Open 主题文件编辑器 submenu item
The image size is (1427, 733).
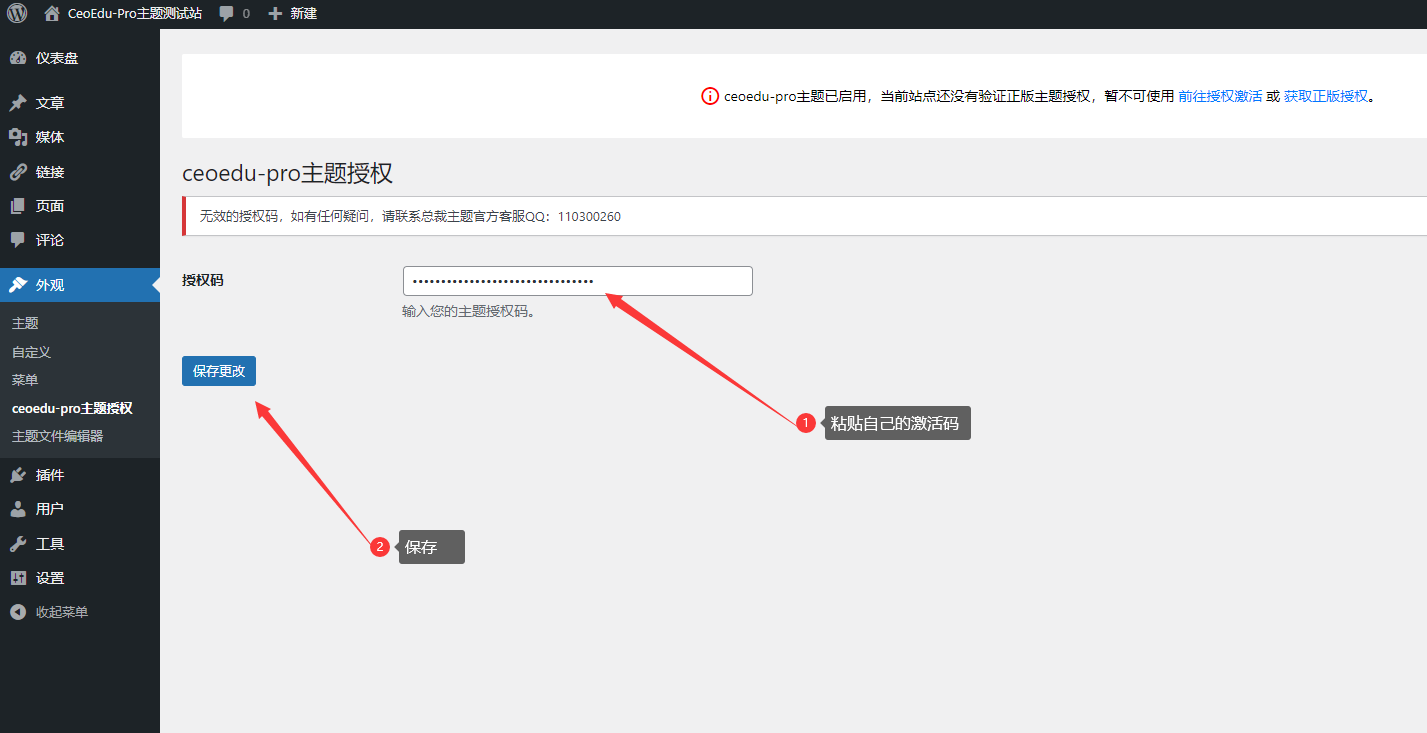(57, 436)
